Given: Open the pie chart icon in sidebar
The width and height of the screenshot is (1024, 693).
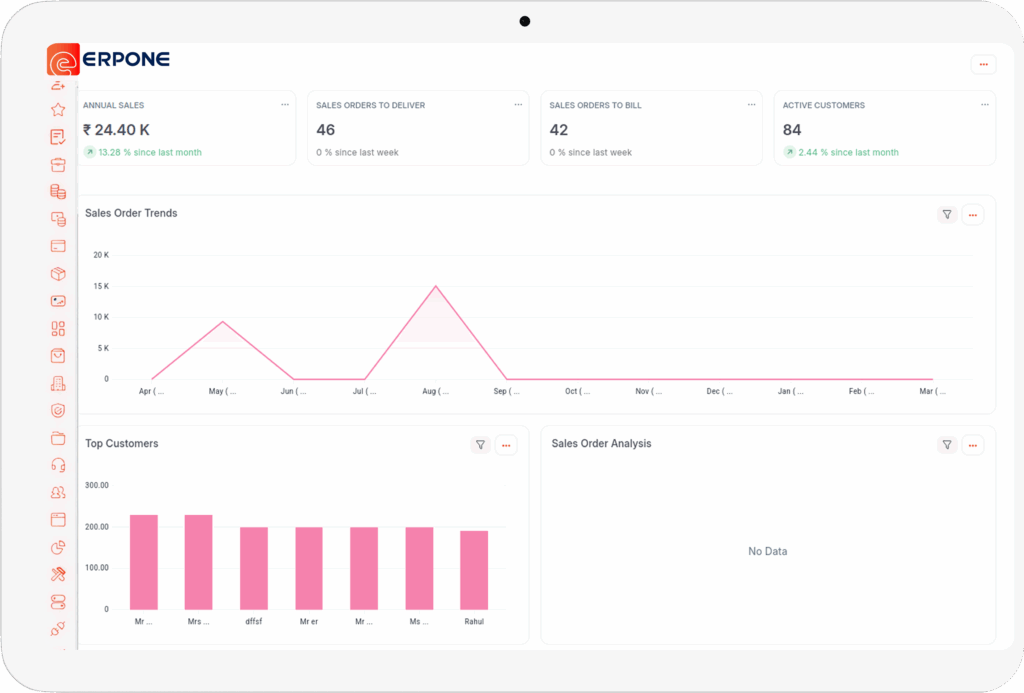Looking at the screenshot, I should click(58, 547).
